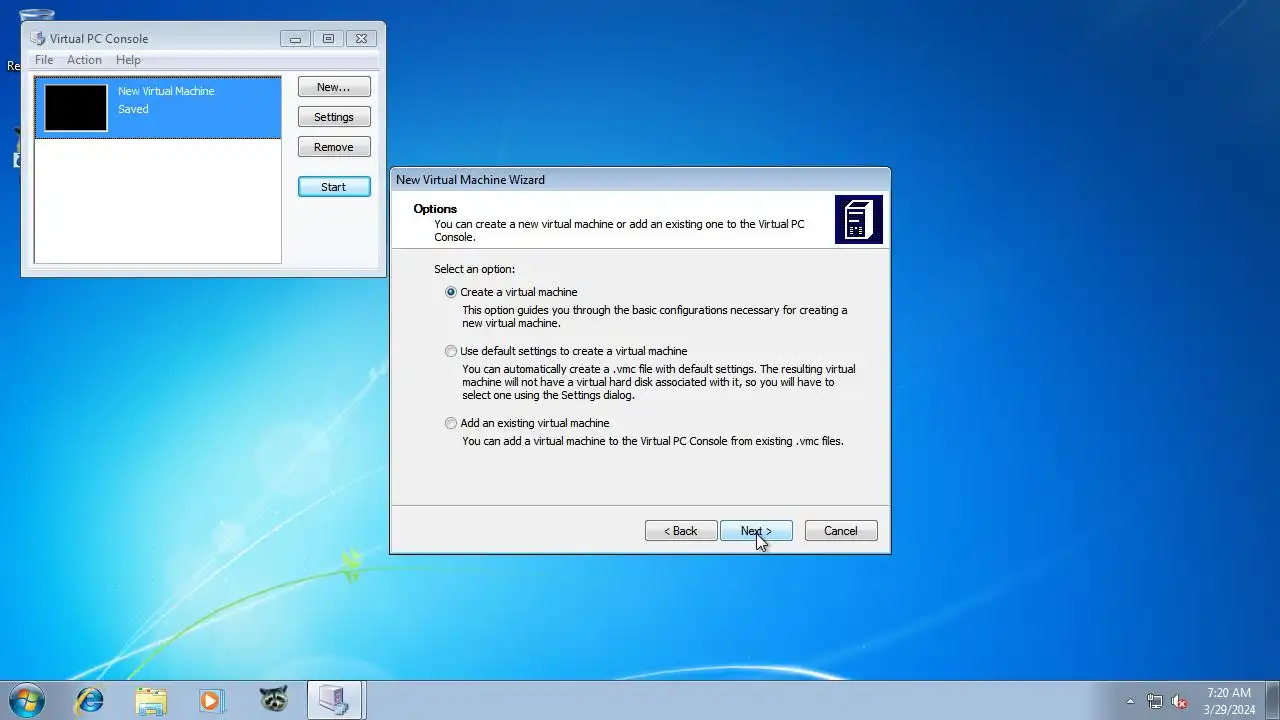The height and width of the screenshot is (720, 1280).
Task: Click the New Virtual Machine name text
Action: click(x=166, y=91)
